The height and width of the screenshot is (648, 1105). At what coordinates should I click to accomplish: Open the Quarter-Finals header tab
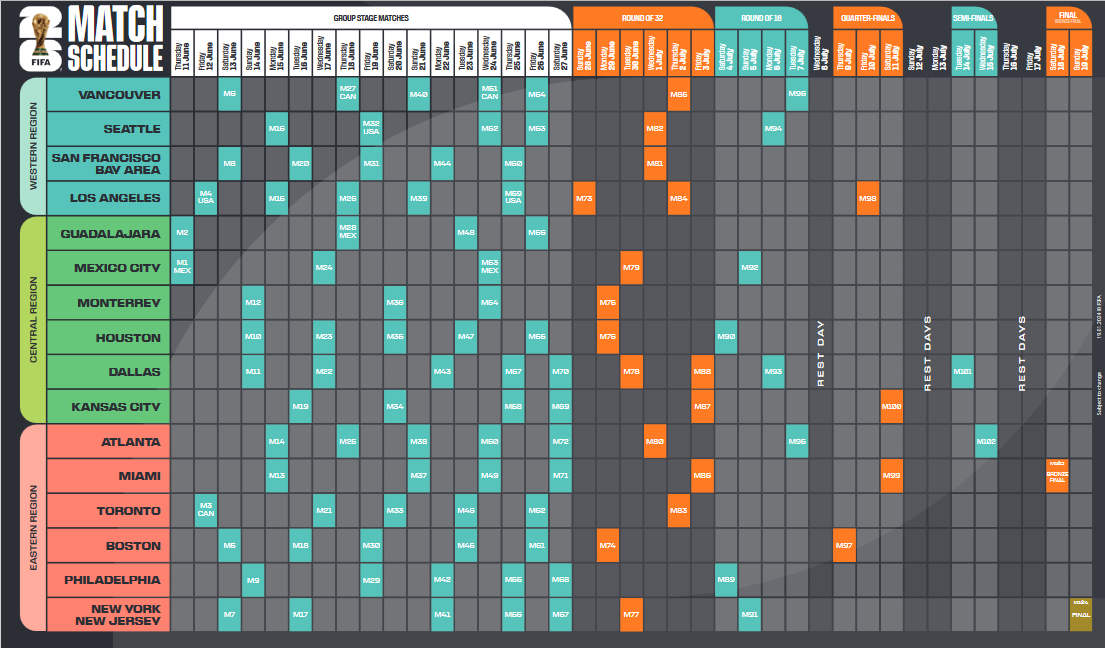[866, 18]
